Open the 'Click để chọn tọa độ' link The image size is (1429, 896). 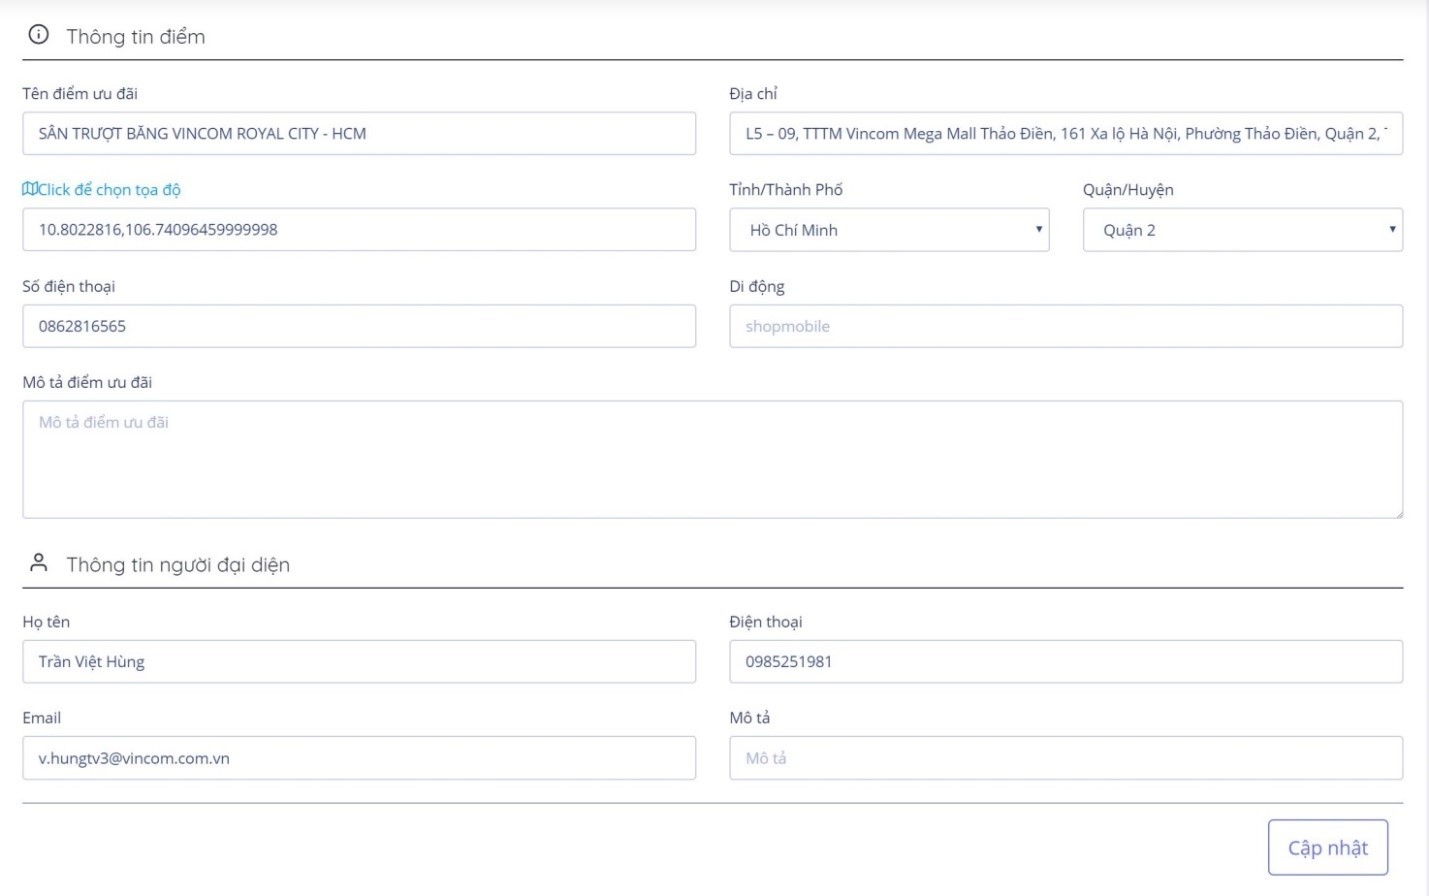[x=109, y=190]
